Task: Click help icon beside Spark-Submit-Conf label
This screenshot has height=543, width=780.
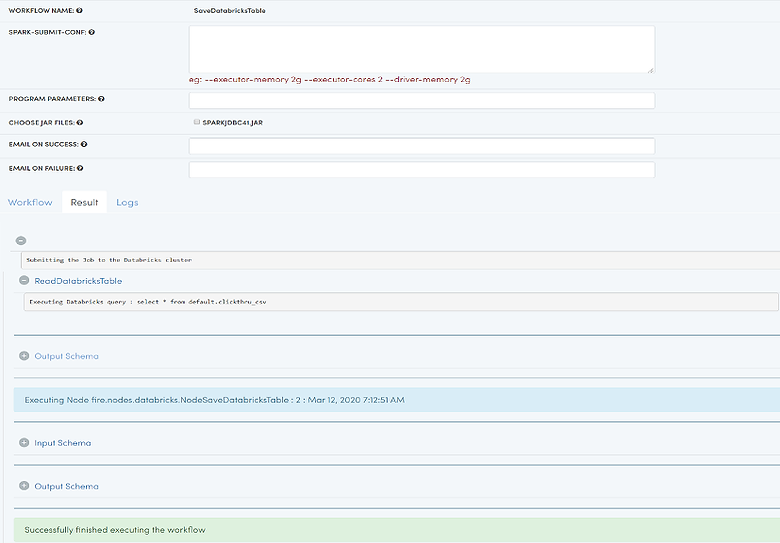Action: [92, 32]
